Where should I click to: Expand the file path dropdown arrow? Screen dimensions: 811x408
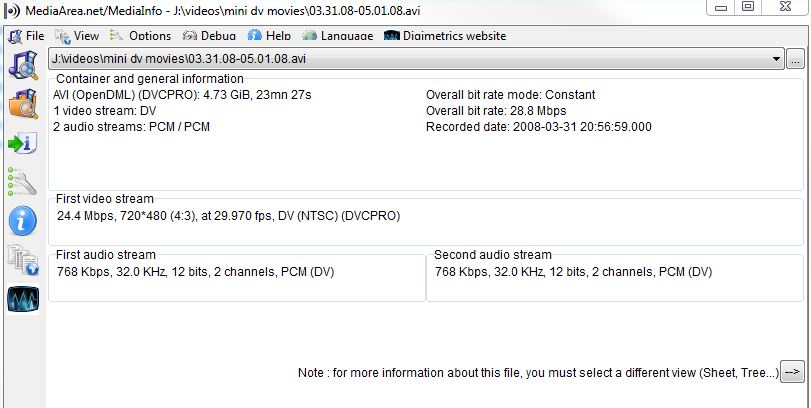pyautogui.click(x=777, y=60)
